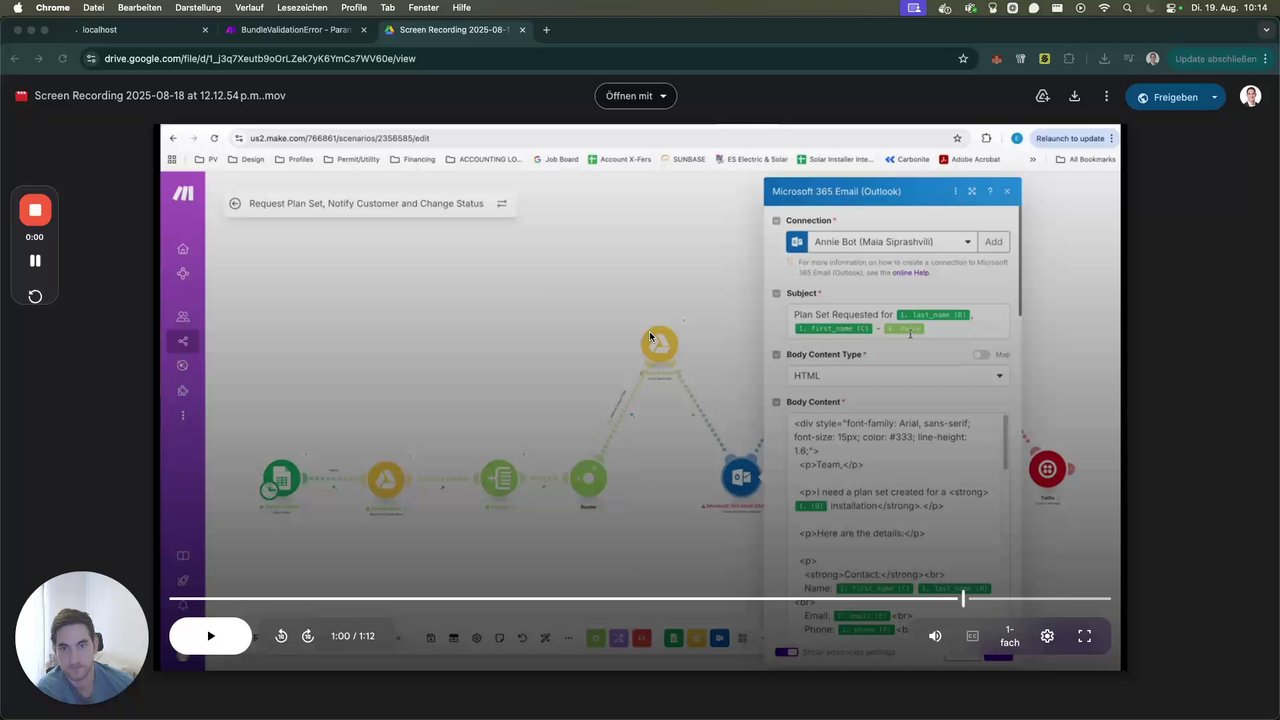This screenshot has height=720, width=1280.
Task: Open the HTML body content type dropdown
Action: point(897,376)
